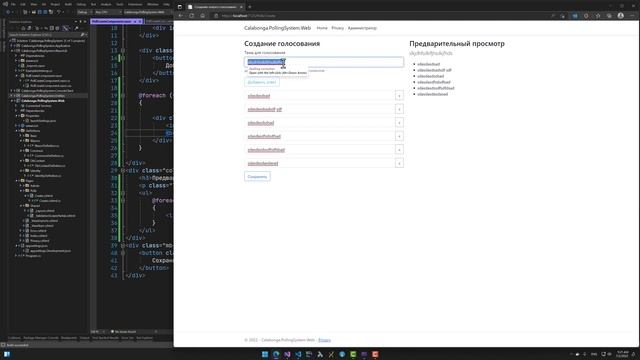Open the Администратор nav link
This screenshot has width=640, height=360.
[362, 28]
